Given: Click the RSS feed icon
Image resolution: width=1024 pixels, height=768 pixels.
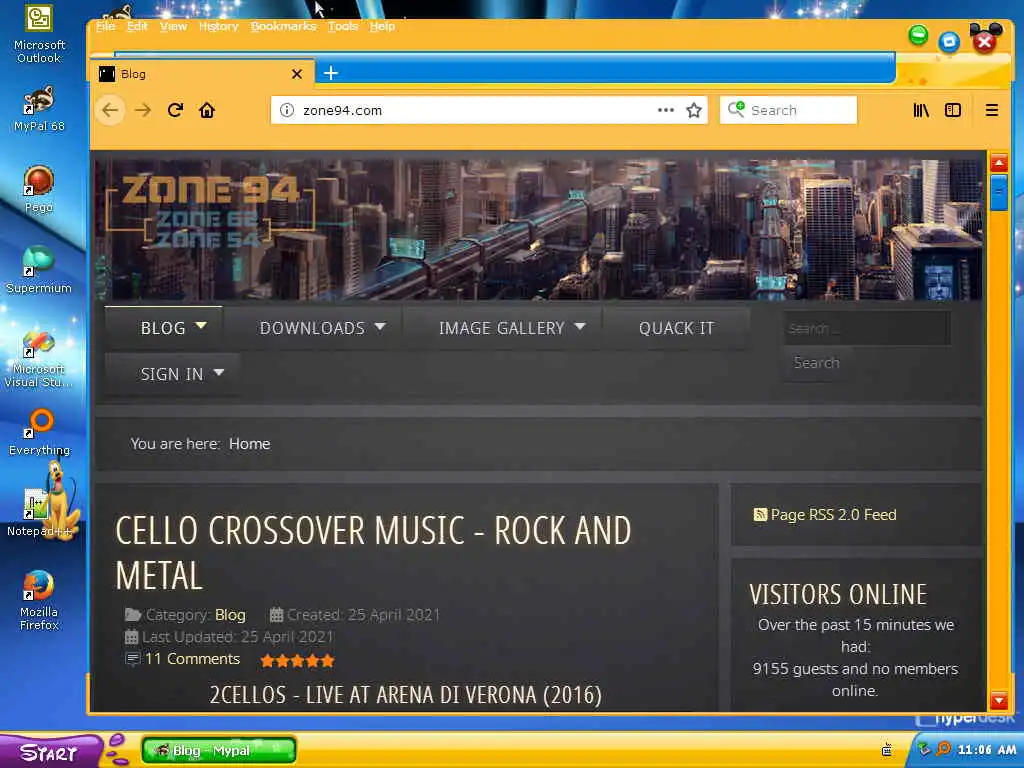Looking at the screenshot, I should (760, 515).
